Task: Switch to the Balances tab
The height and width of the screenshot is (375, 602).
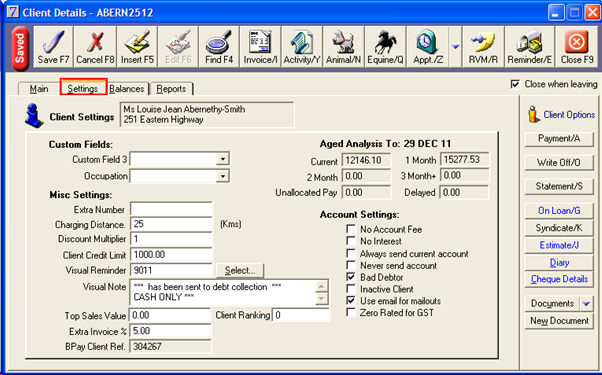Action: point(127,89)
